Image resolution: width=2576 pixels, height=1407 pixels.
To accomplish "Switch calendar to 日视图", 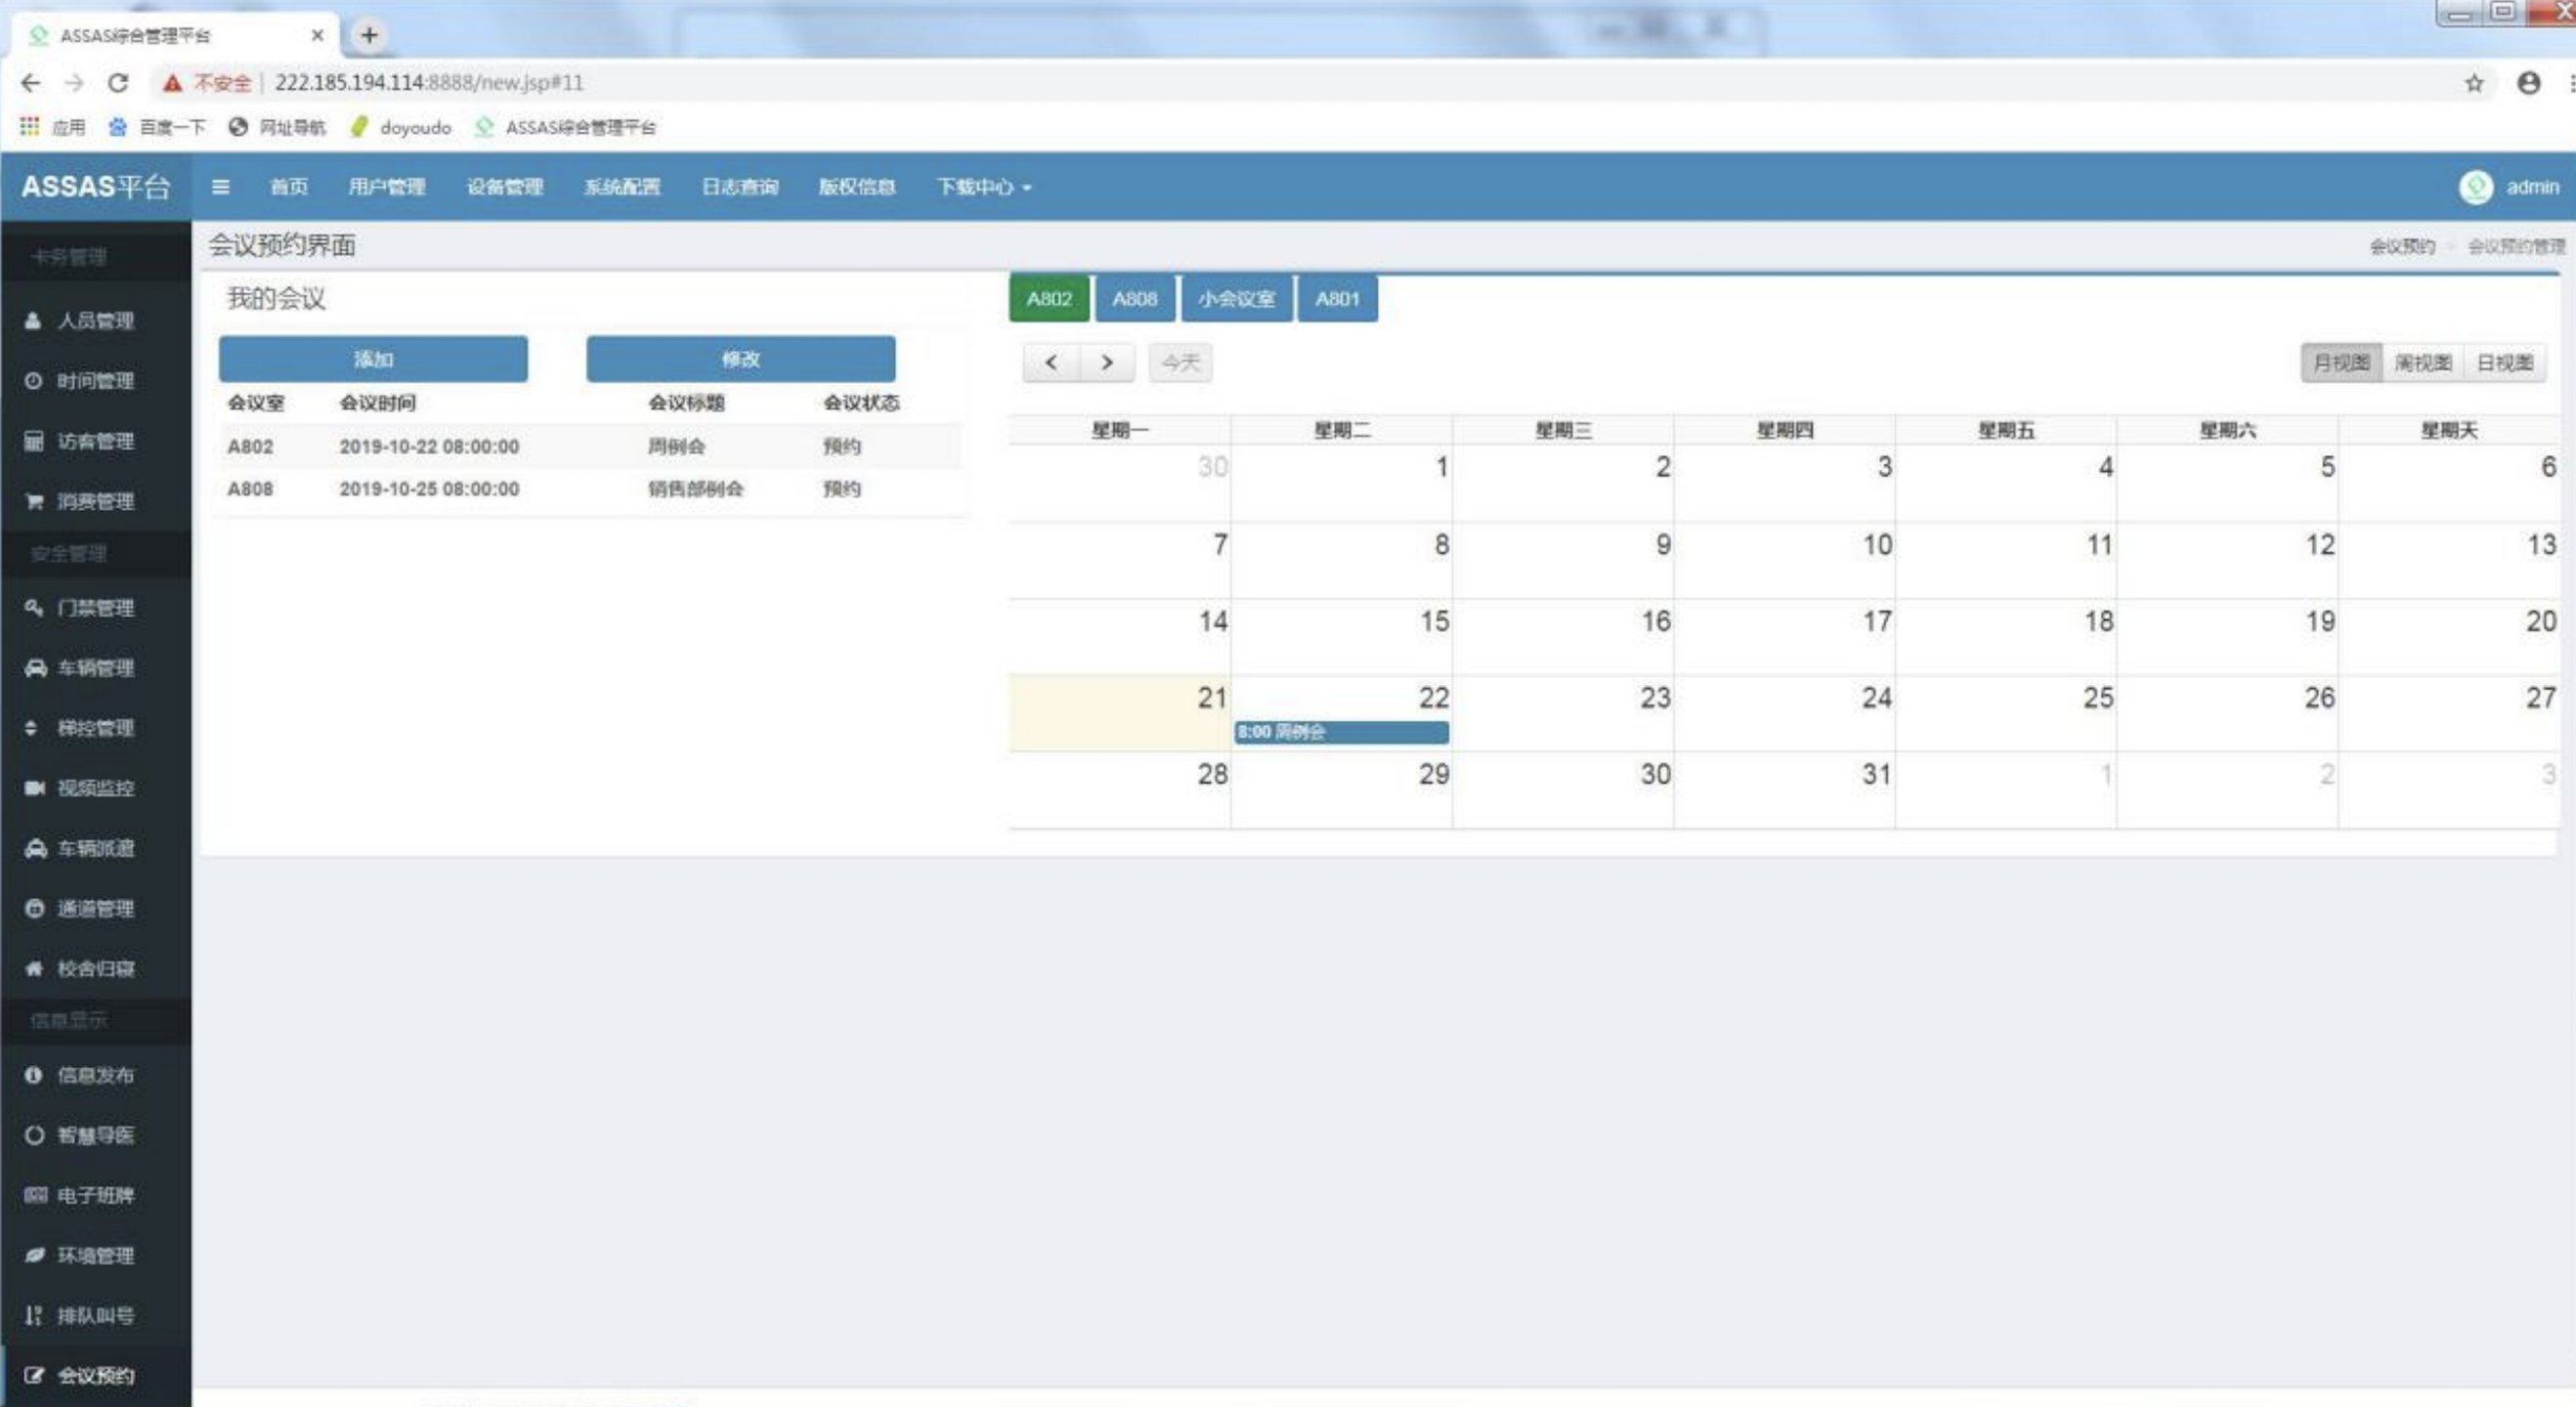I will pyautogui.click(x=2504, y=363).
